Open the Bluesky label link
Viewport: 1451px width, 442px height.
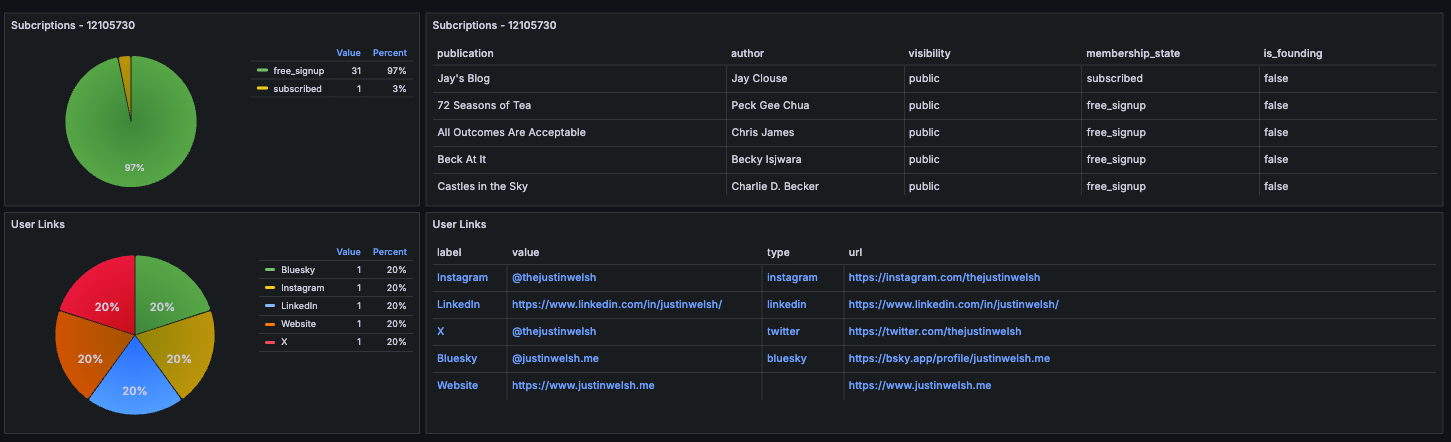point(457,358)
